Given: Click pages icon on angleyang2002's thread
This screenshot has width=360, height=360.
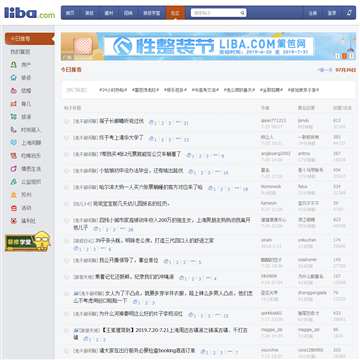Looking at the screenshot, I should tap(190, 155).
